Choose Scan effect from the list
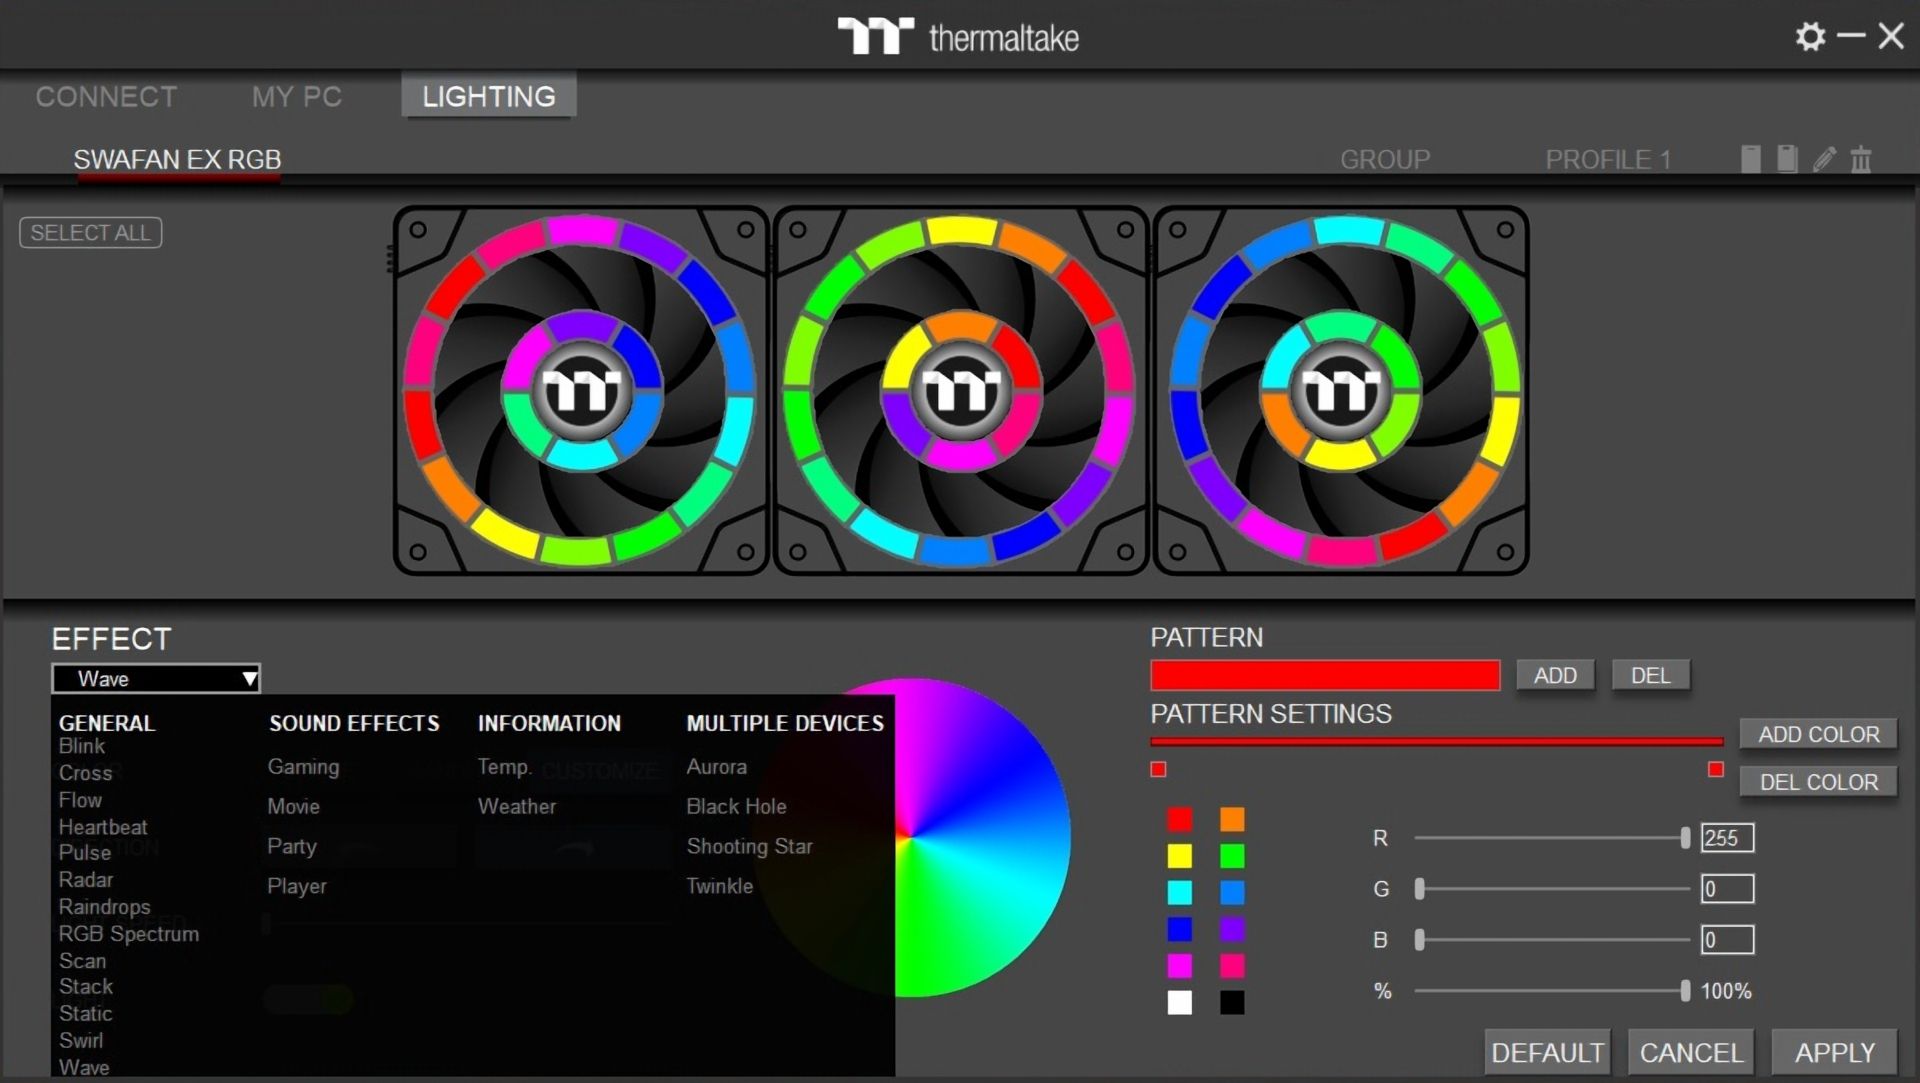The width and height of the screenshot is (1920, 1083). pyautogui.click(x=82, y=961)
